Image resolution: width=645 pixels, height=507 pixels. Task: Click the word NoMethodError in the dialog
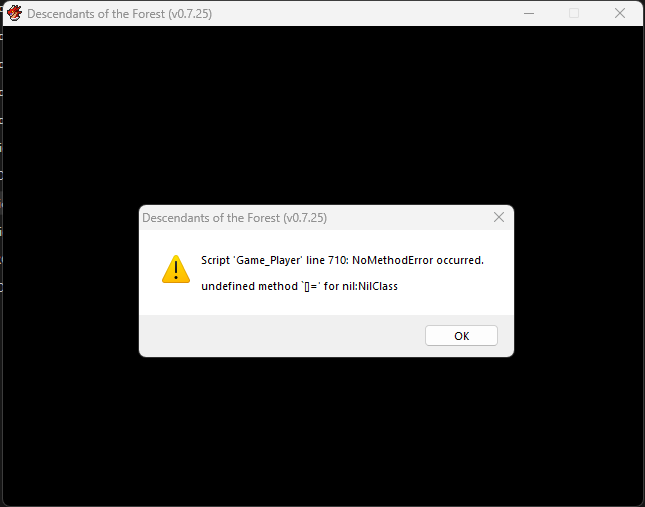[392, 260]
